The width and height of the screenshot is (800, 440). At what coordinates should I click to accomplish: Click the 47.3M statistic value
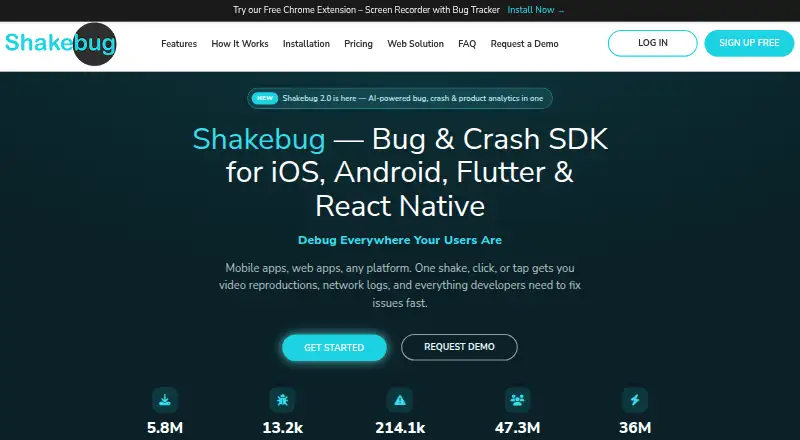pyautogui.click(x=517, y=428)
